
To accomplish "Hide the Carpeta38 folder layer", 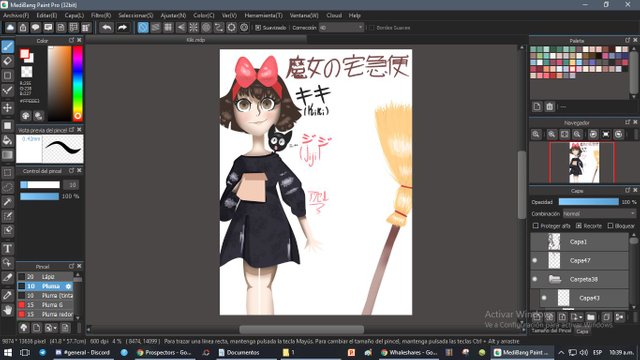I will click(x=535, y=279).
